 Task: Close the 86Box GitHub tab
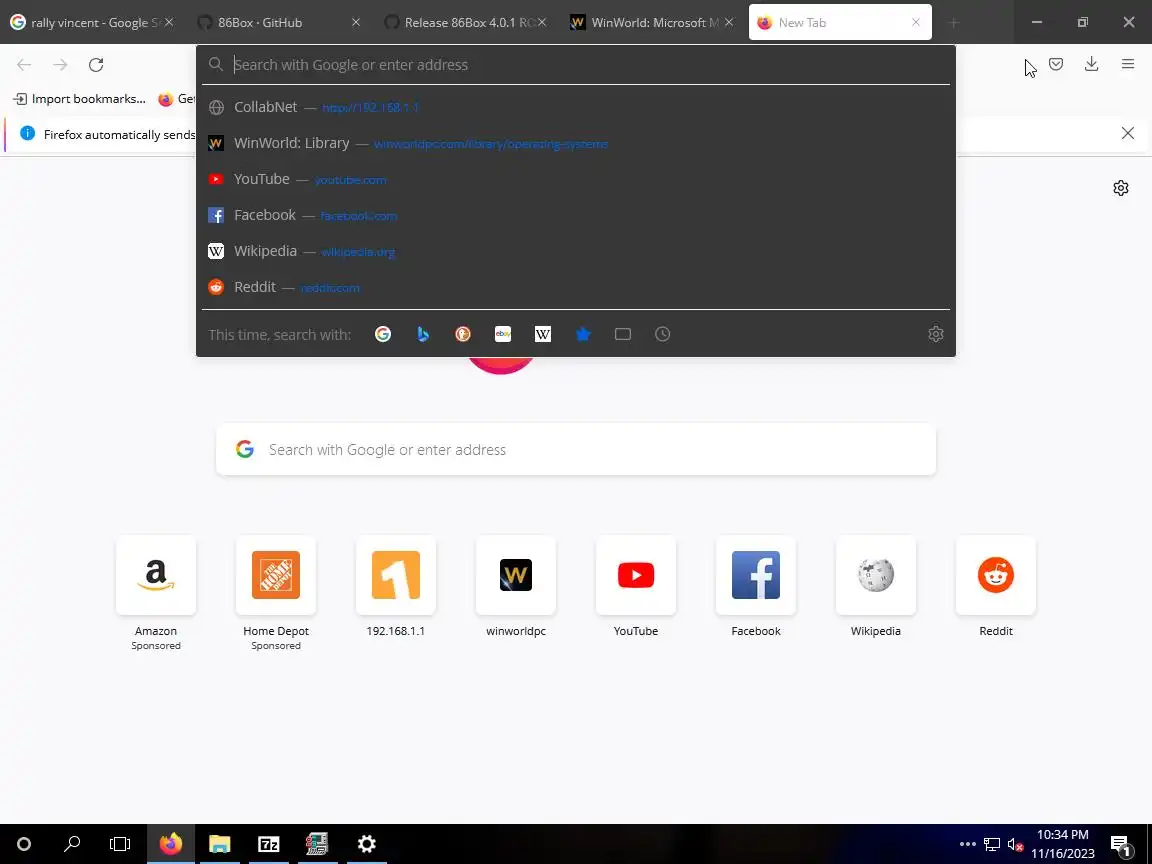pos(356,22)
